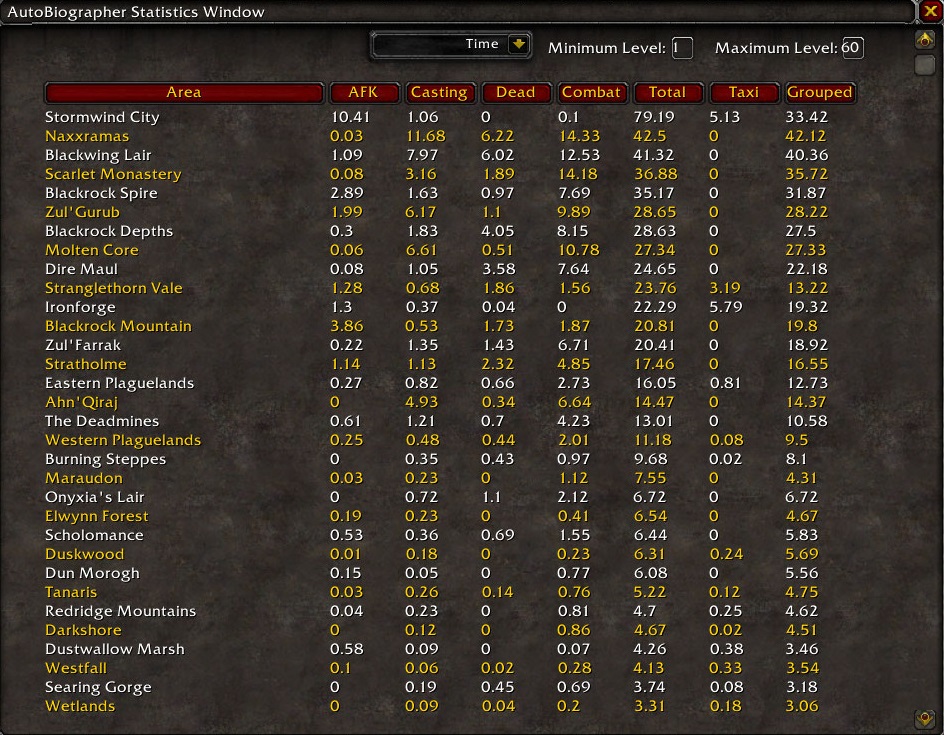Select the Maraudon area name
Screen dimensions: 944x735
point(84,478)
